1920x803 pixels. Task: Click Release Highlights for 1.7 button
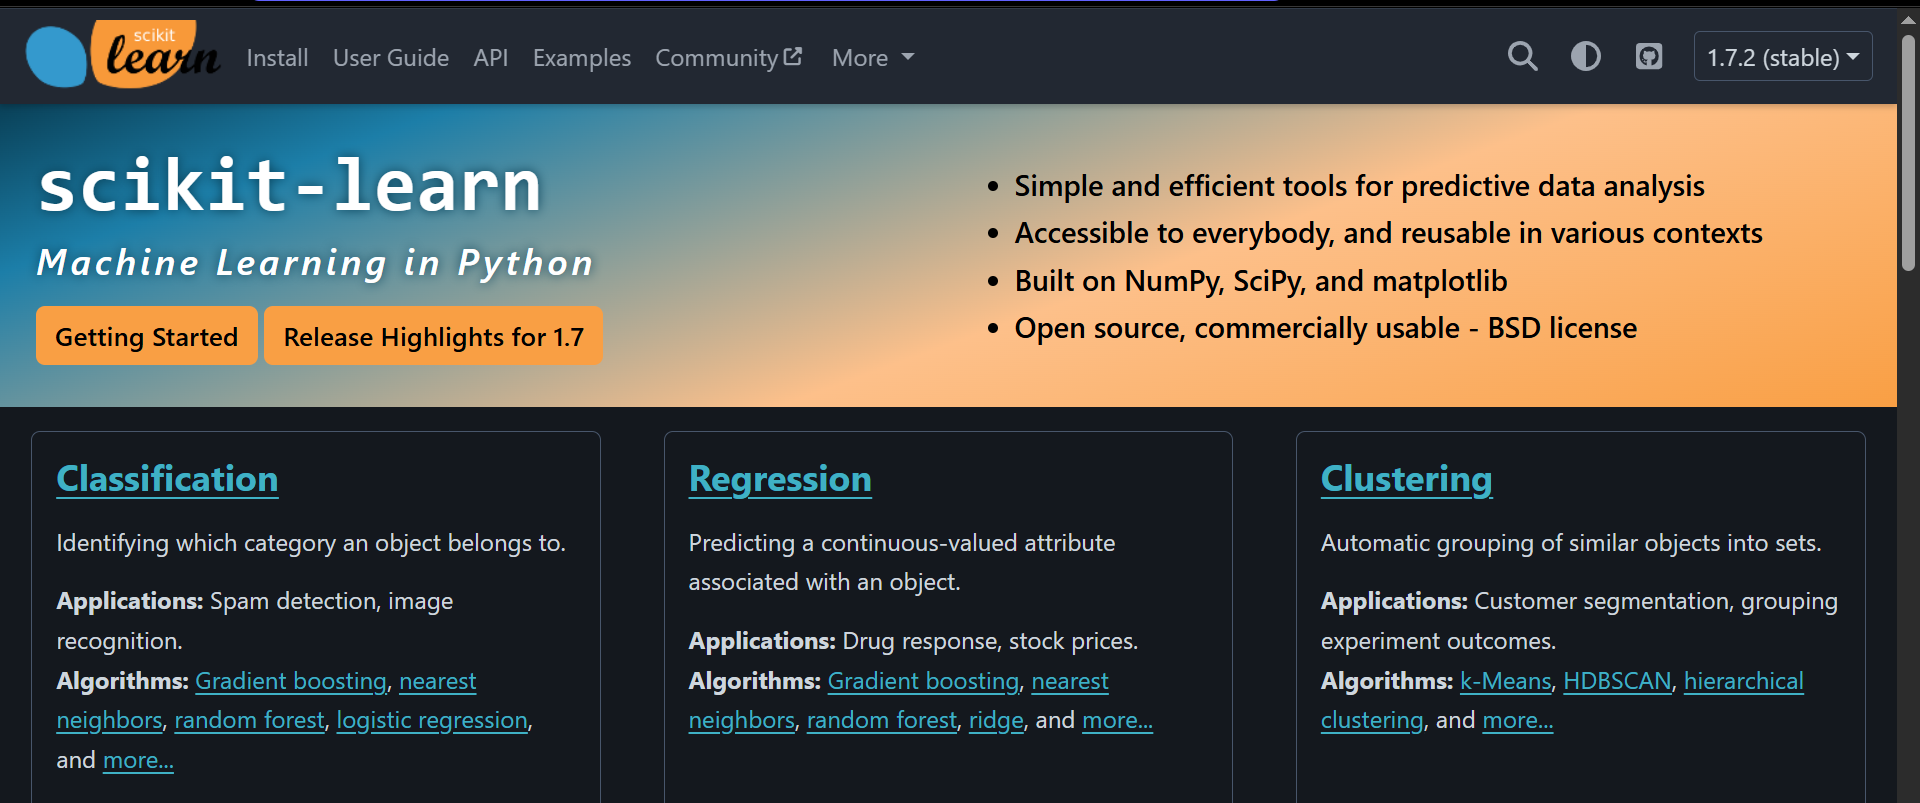(x=433, y=337)
